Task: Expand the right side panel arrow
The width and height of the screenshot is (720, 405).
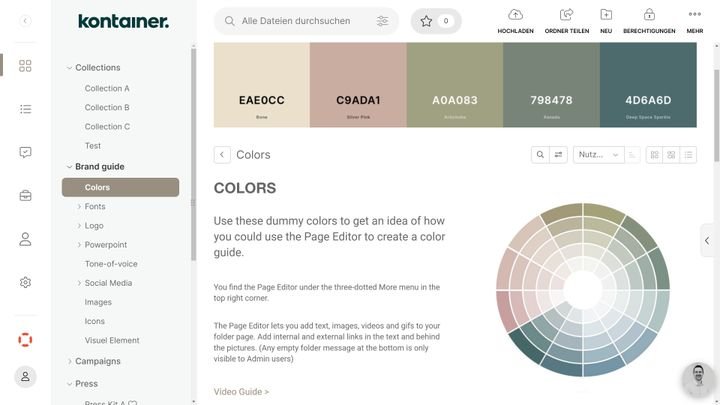Action: point(707,241)
